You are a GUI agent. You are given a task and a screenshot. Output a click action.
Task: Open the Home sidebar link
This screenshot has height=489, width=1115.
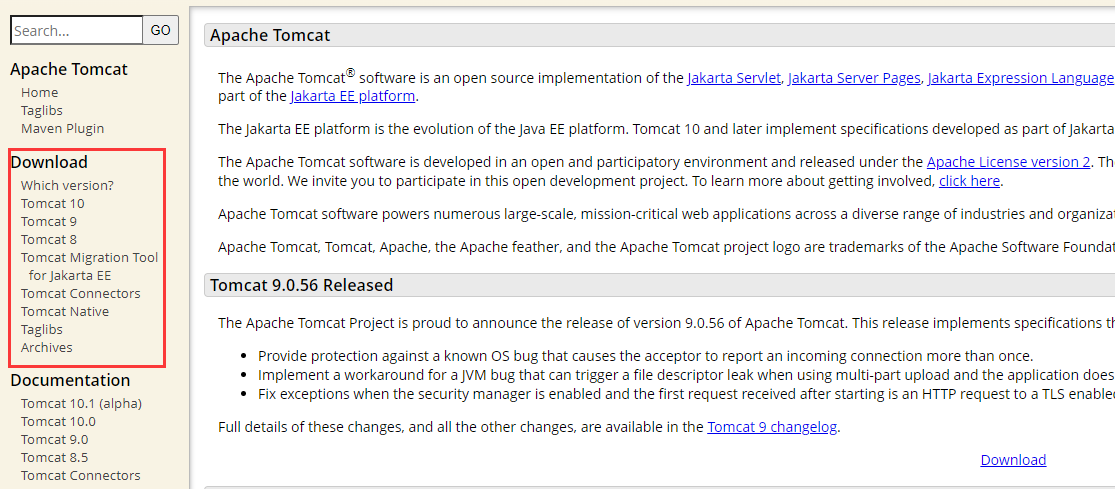(40, 92)
